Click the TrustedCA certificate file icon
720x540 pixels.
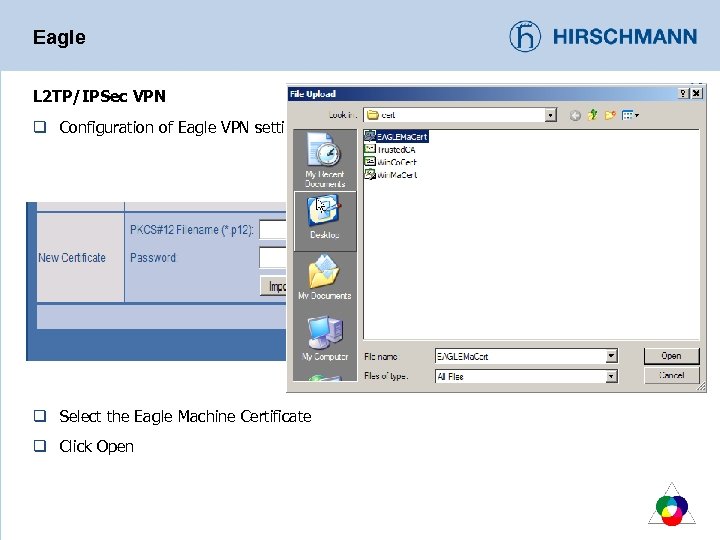[x=370, y=149]
